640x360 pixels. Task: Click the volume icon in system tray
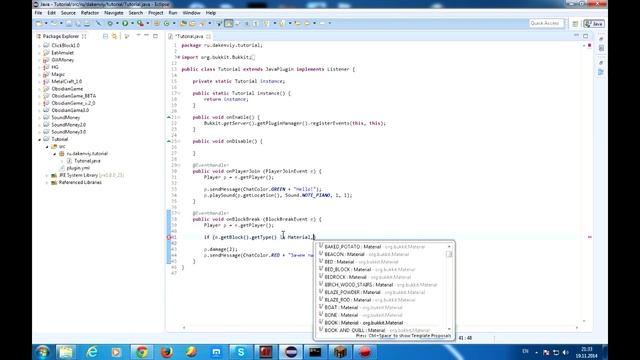click(565, 352)
